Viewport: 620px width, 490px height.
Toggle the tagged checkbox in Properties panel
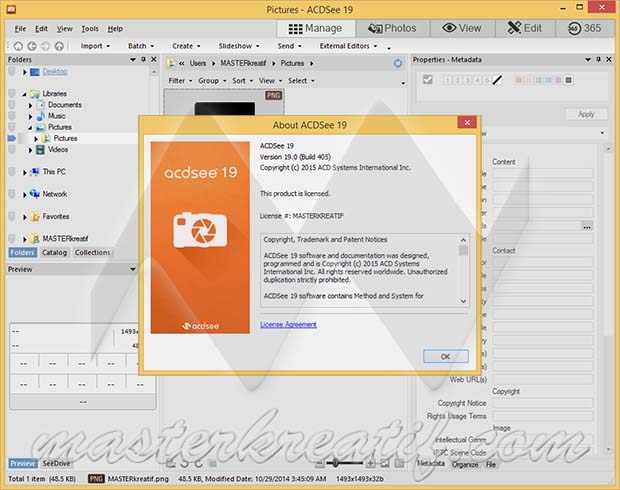click(x=427, y=80)
